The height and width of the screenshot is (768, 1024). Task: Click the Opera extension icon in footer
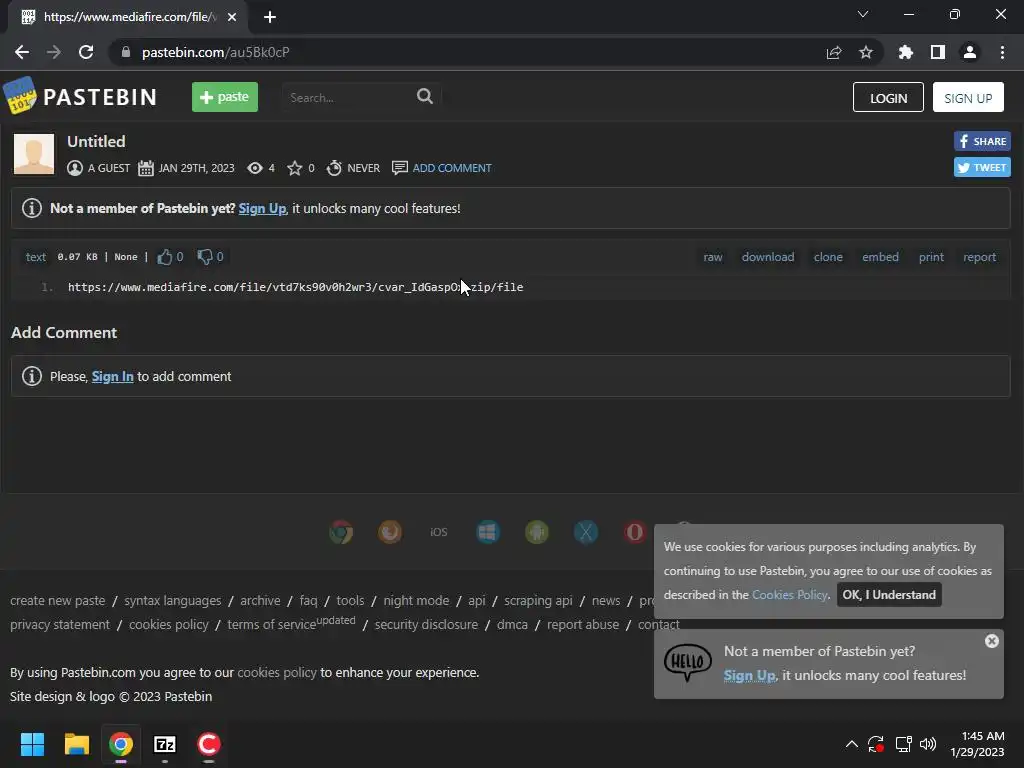pyautogui.click(x=635, y=532)
